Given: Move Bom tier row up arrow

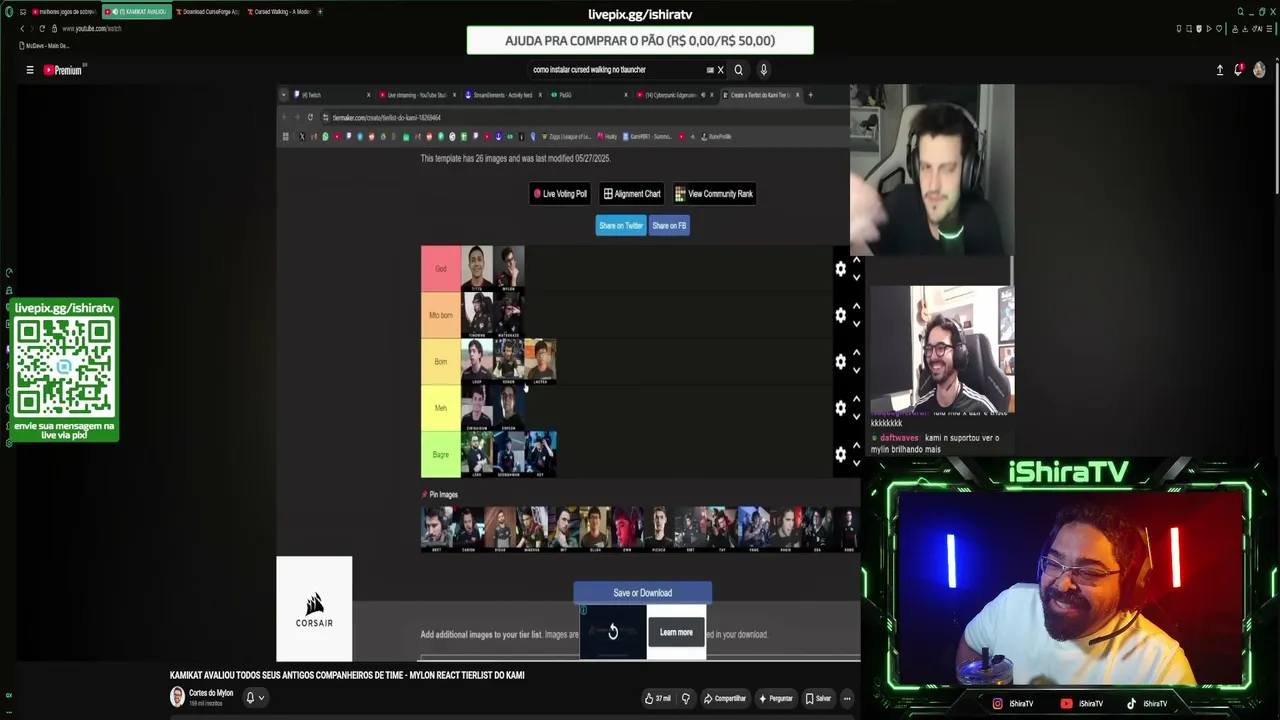Looking at the screenshot, I should (856, 353).
